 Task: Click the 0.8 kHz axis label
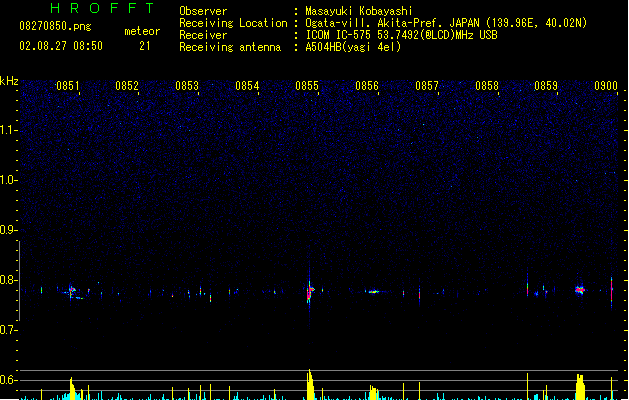click(x=8, y=280)
